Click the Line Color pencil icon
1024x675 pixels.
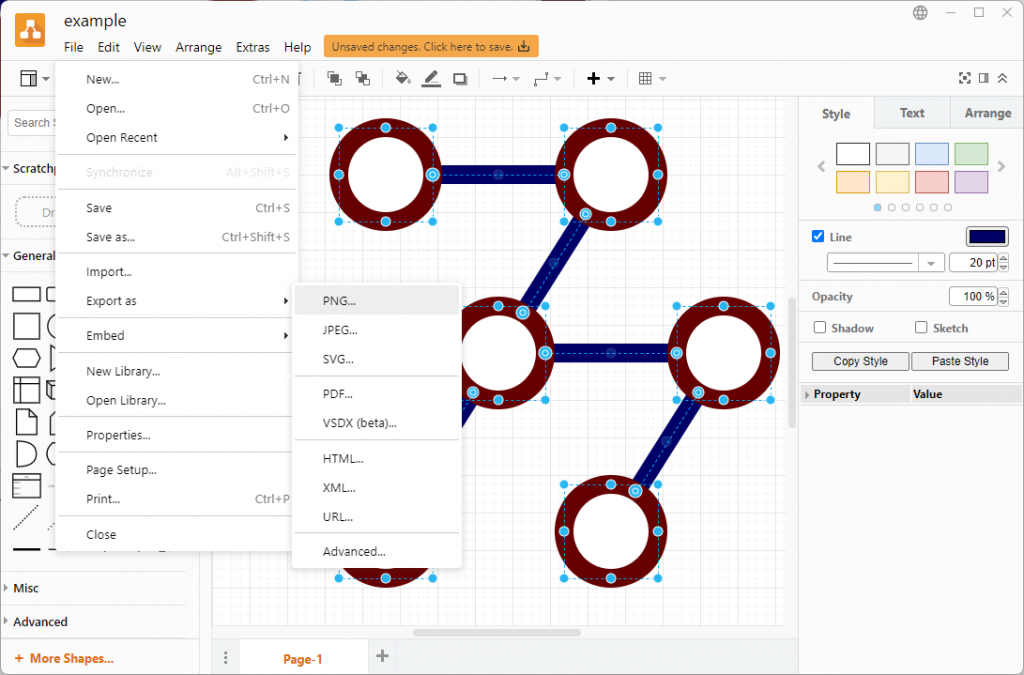click(x=431, y=79)
